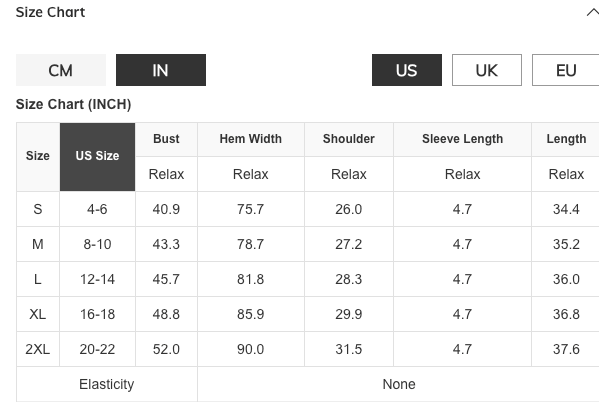Screen dimensions: 599x419
Task: Click the Hem Width column header
Action: click(251, 139)
